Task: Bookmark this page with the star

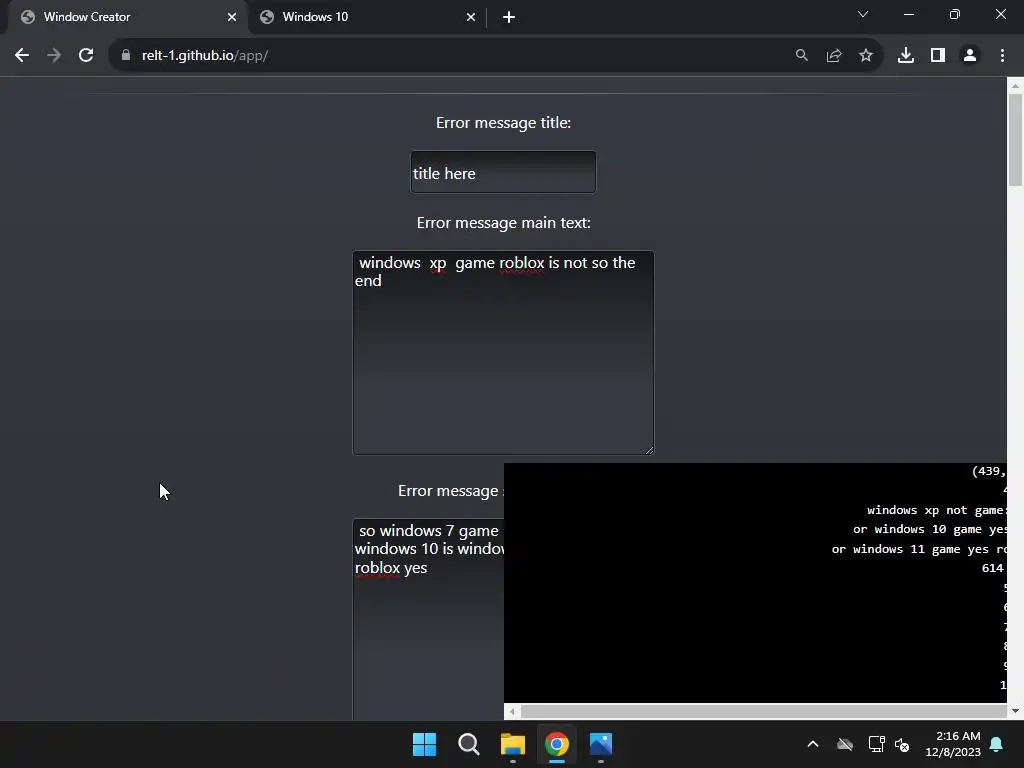Action: 866,56
